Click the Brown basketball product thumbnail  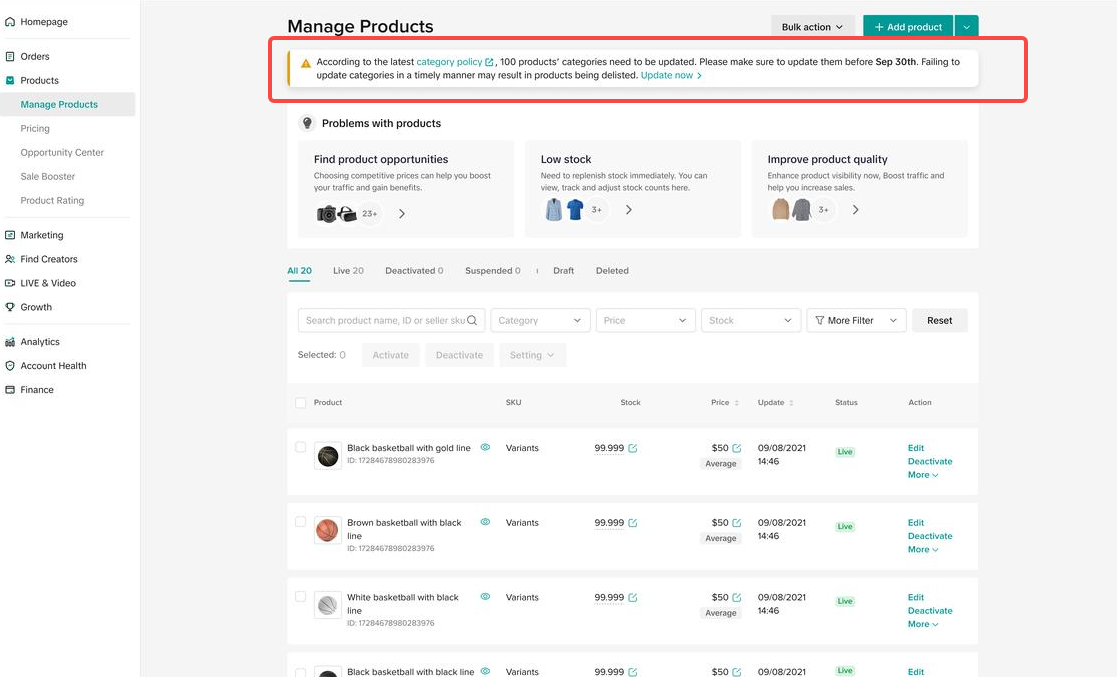click(x=328, y=530)
